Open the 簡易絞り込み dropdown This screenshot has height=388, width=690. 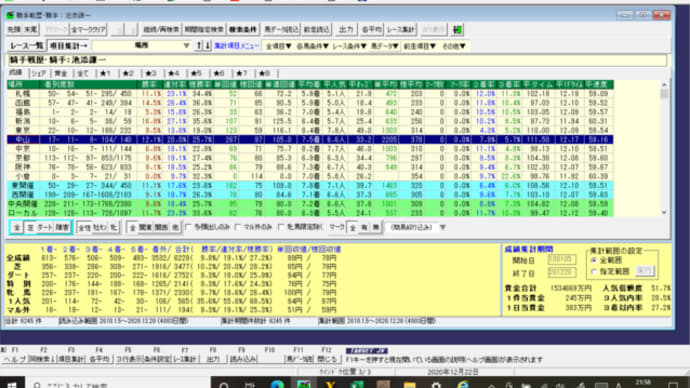click(x=443, y=227)
